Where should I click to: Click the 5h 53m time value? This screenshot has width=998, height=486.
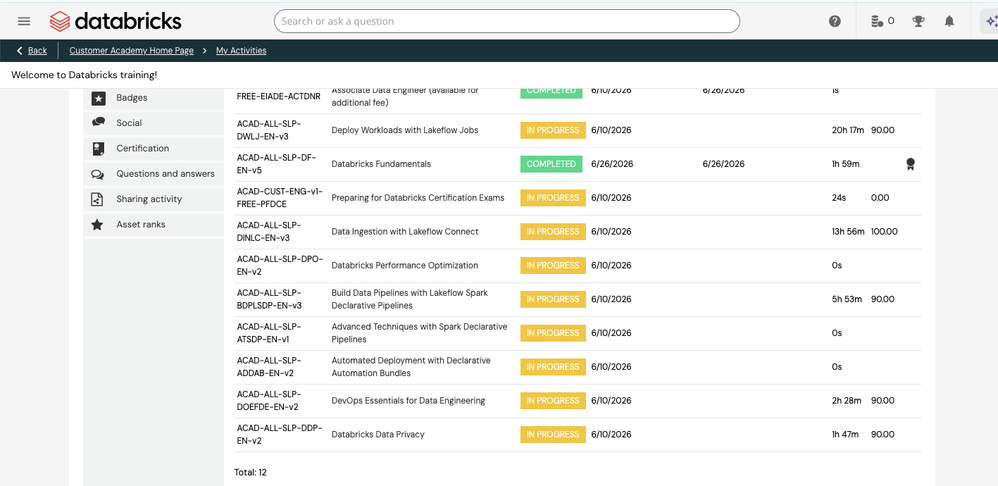[847, 299]
